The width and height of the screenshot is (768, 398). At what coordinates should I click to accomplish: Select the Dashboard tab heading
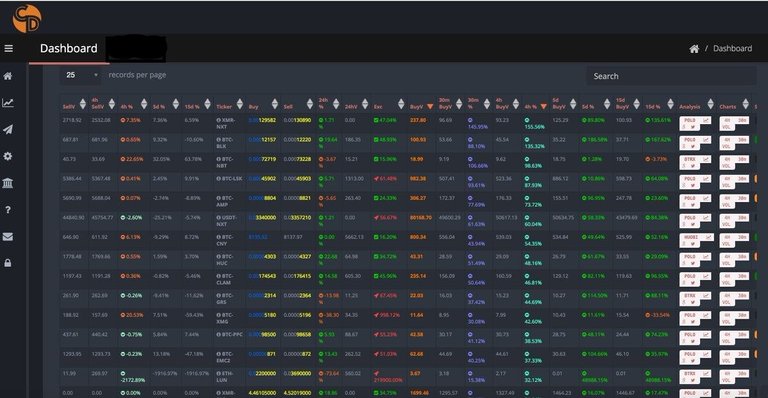coord(69,48)
